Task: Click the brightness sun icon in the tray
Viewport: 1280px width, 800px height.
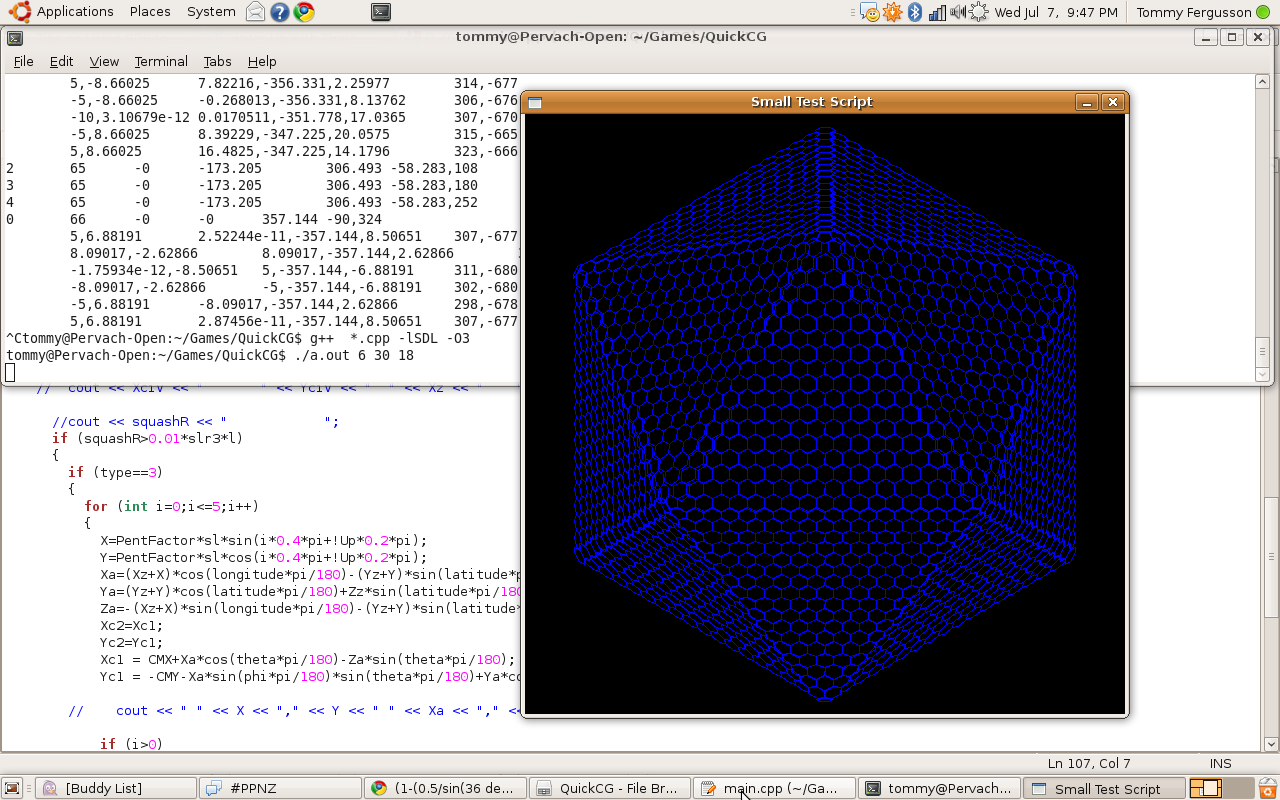Action: (x=977, y=12)
